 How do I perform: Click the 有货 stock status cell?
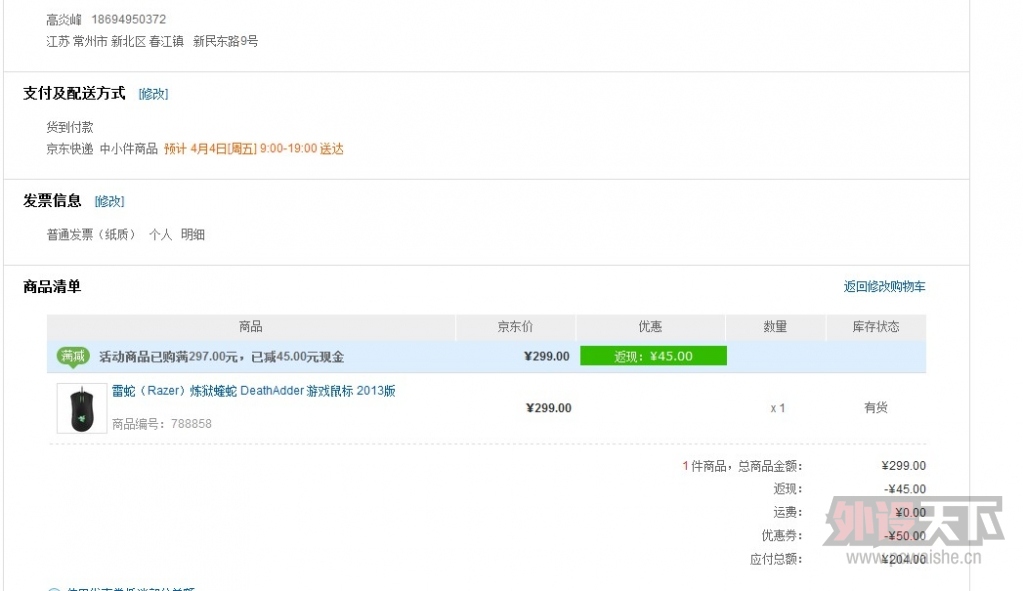tap(876, 408)
